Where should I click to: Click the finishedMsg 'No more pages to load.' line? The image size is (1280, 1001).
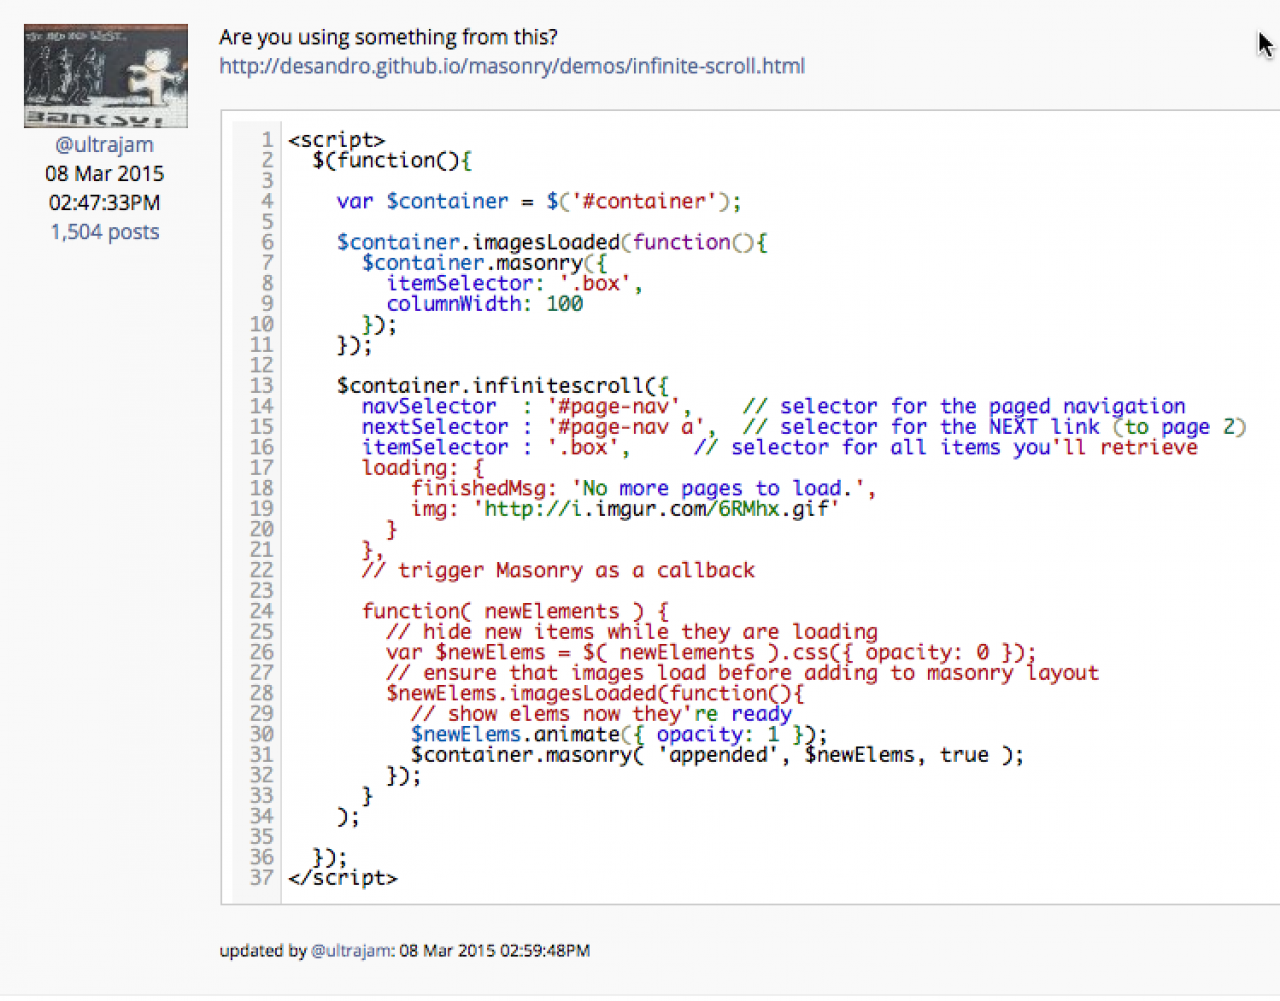tap(644, 489)
